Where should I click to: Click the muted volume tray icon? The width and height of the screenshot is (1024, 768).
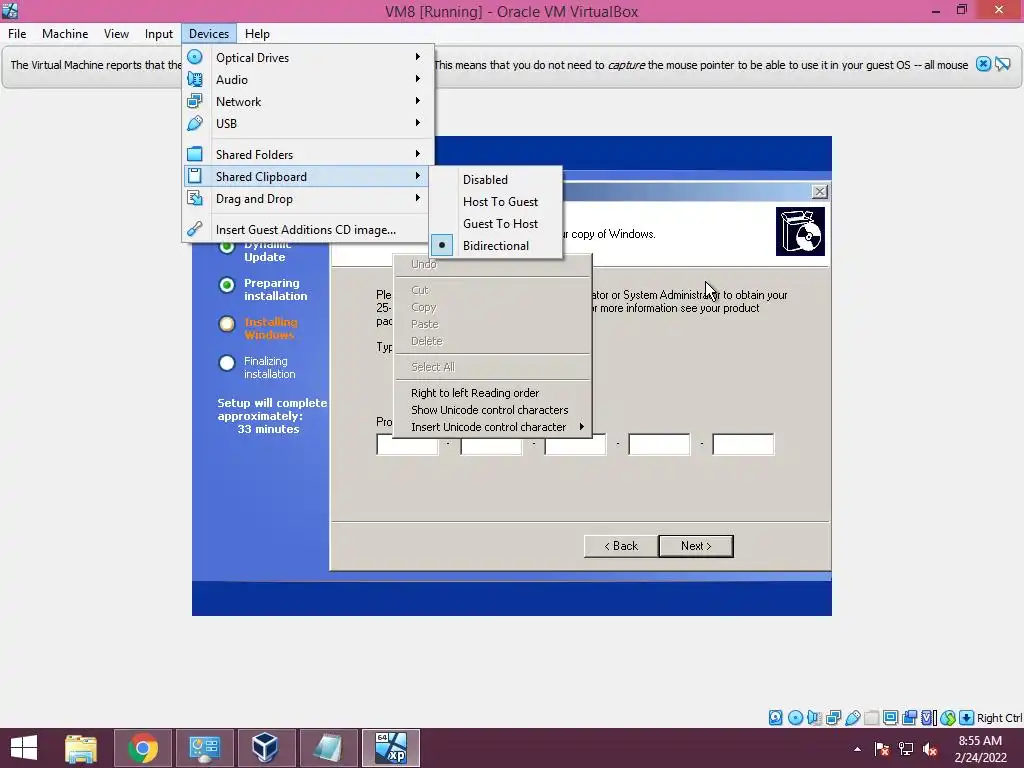(930, 748)
